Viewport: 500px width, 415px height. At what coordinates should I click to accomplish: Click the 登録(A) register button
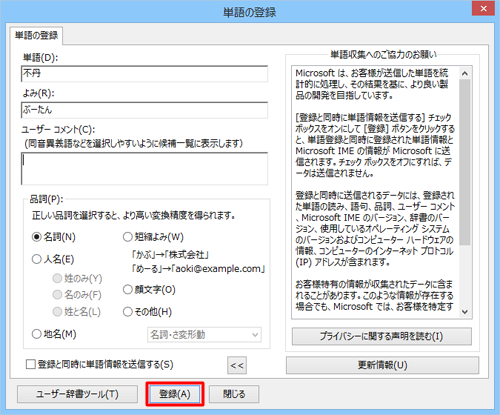(175, 394)
